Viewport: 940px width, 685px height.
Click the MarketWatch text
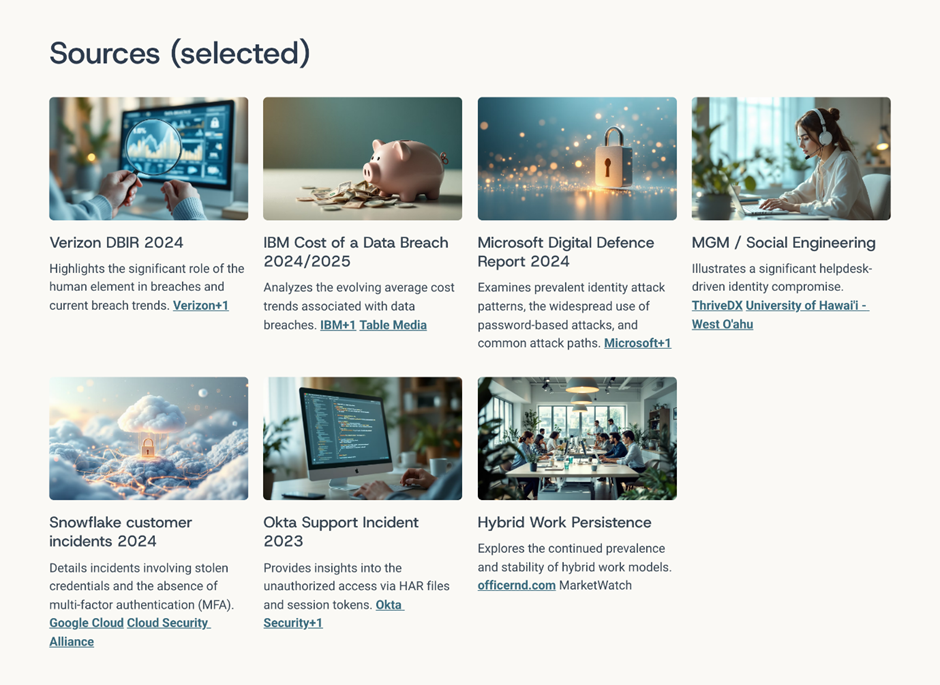(595, 586)
